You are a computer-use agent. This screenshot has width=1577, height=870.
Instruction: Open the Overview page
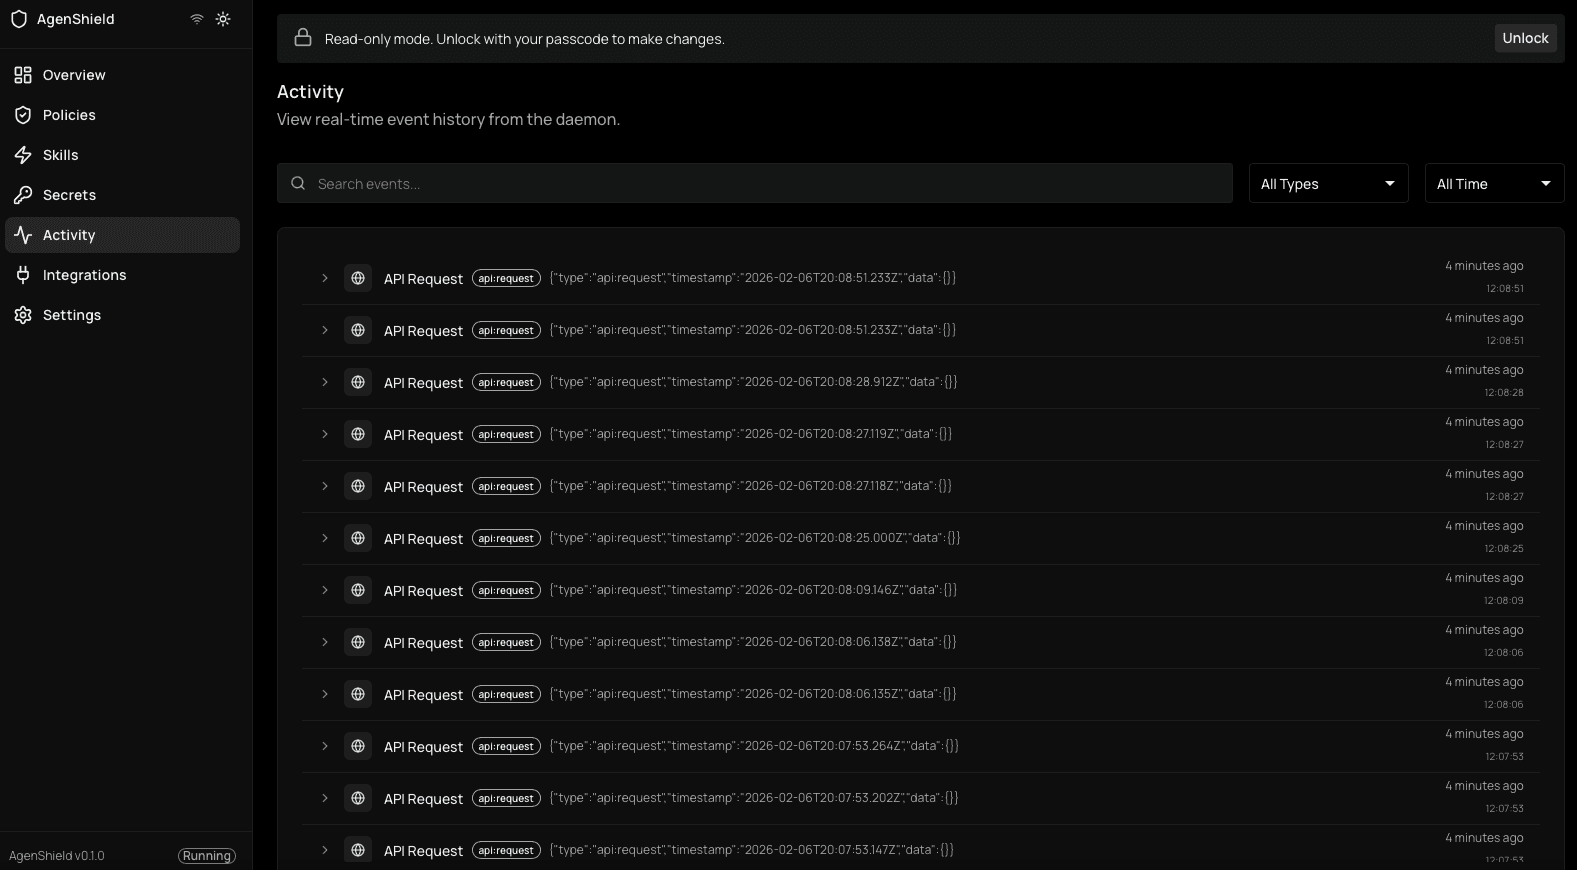(x=122, y=75)
